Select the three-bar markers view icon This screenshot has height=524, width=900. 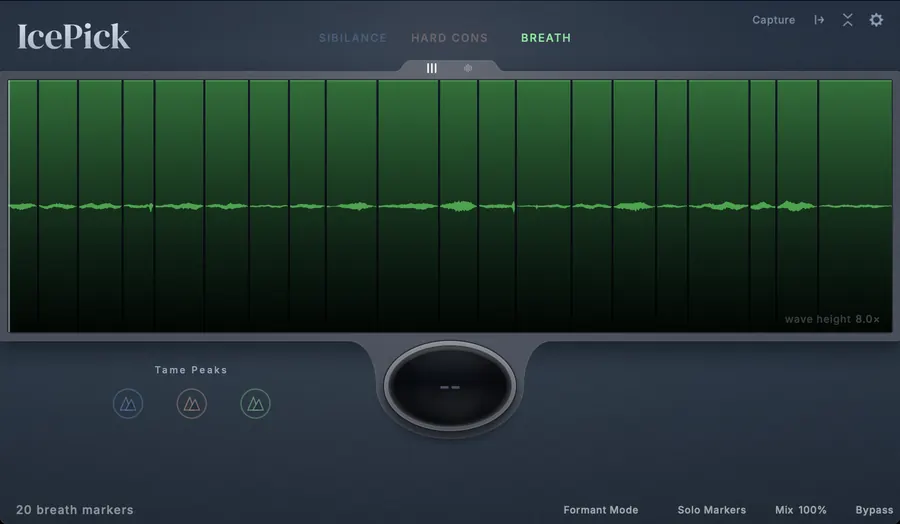432,68
